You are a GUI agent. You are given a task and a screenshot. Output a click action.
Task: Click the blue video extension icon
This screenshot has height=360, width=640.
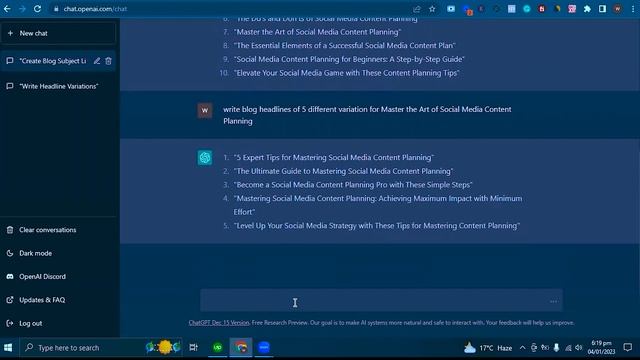click(x=451, y=9)
